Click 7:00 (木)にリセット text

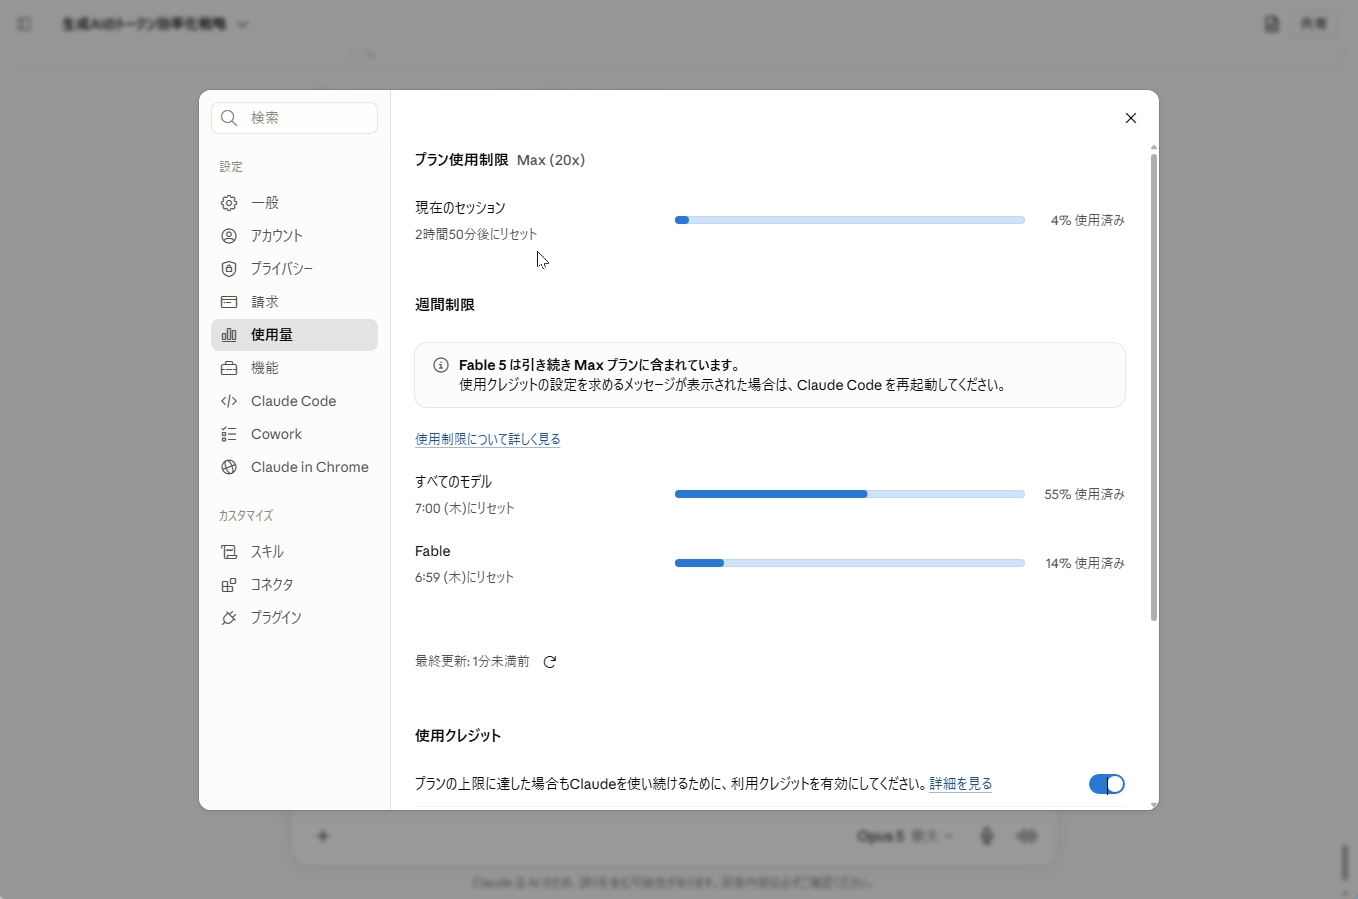tap(465, 508)
